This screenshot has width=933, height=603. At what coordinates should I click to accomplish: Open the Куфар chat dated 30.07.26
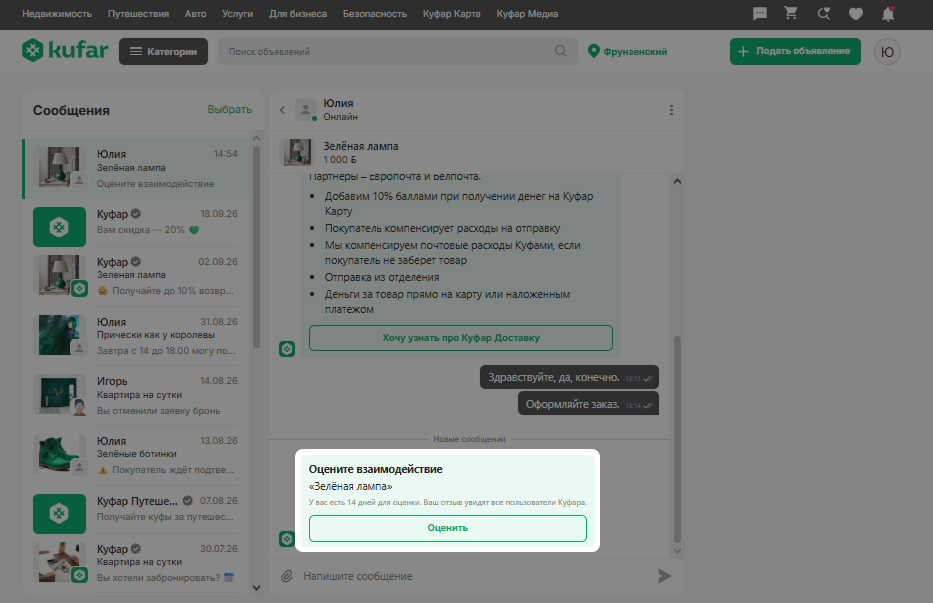[136, 561]
